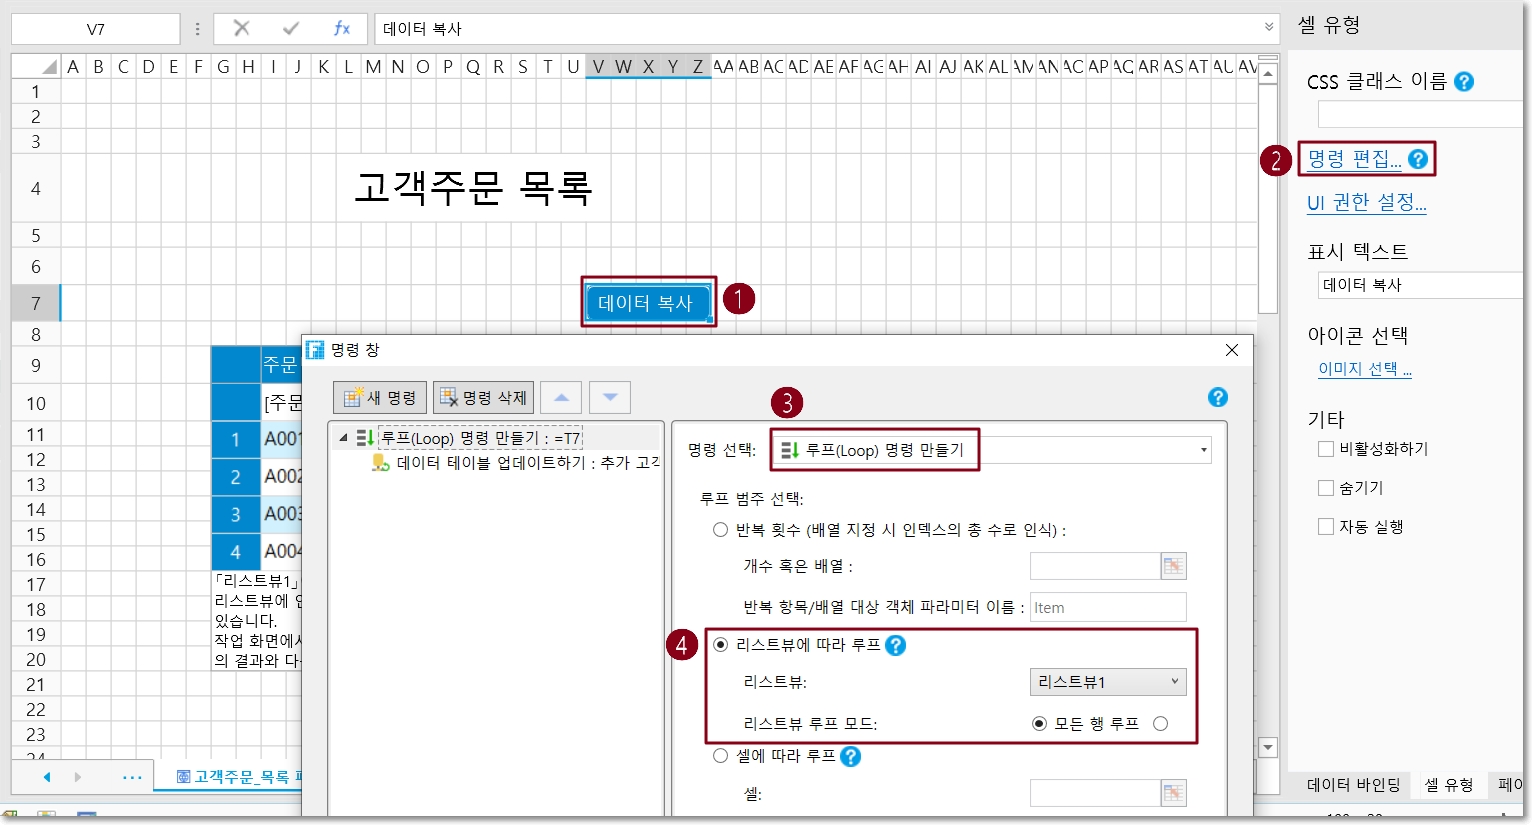
Task: Click the move command down arrow button
Action: click(610, 398)
